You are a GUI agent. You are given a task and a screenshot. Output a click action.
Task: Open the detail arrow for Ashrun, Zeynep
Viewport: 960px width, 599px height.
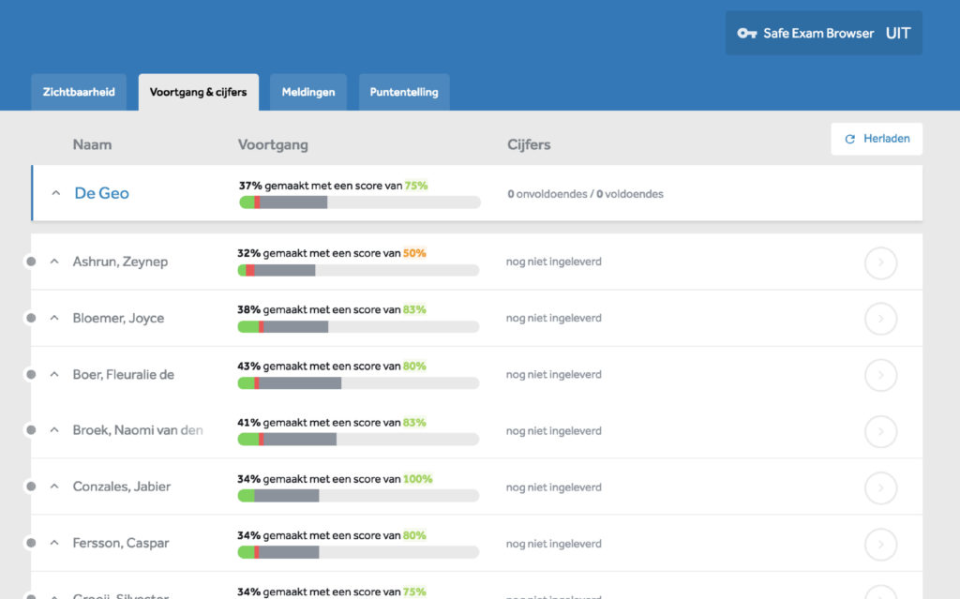click(x=881, y=262)
